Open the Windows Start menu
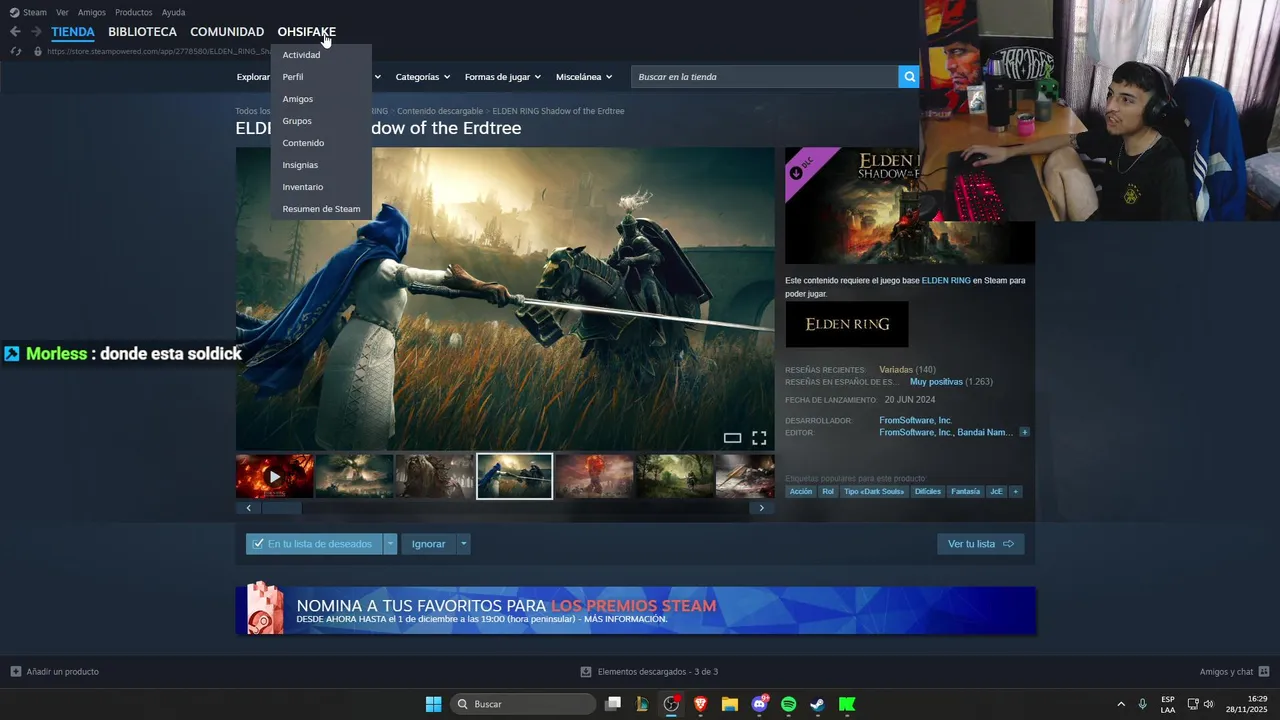Image resolution: width=1280 pixels, height=720 pixels. pos(433,704)
